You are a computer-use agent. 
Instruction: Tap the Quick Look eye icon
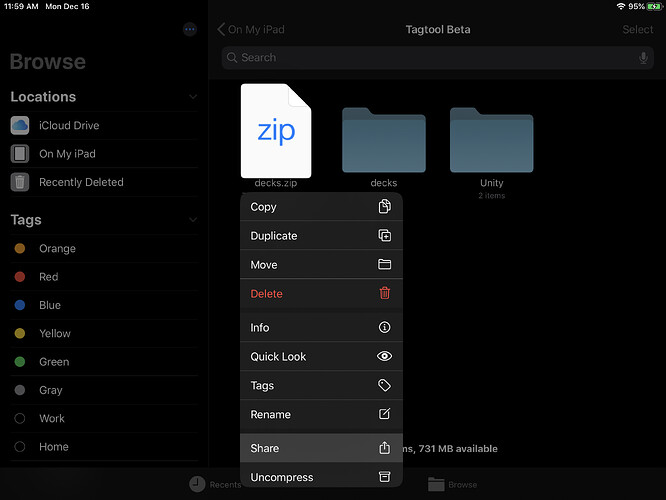pos(384,357)
